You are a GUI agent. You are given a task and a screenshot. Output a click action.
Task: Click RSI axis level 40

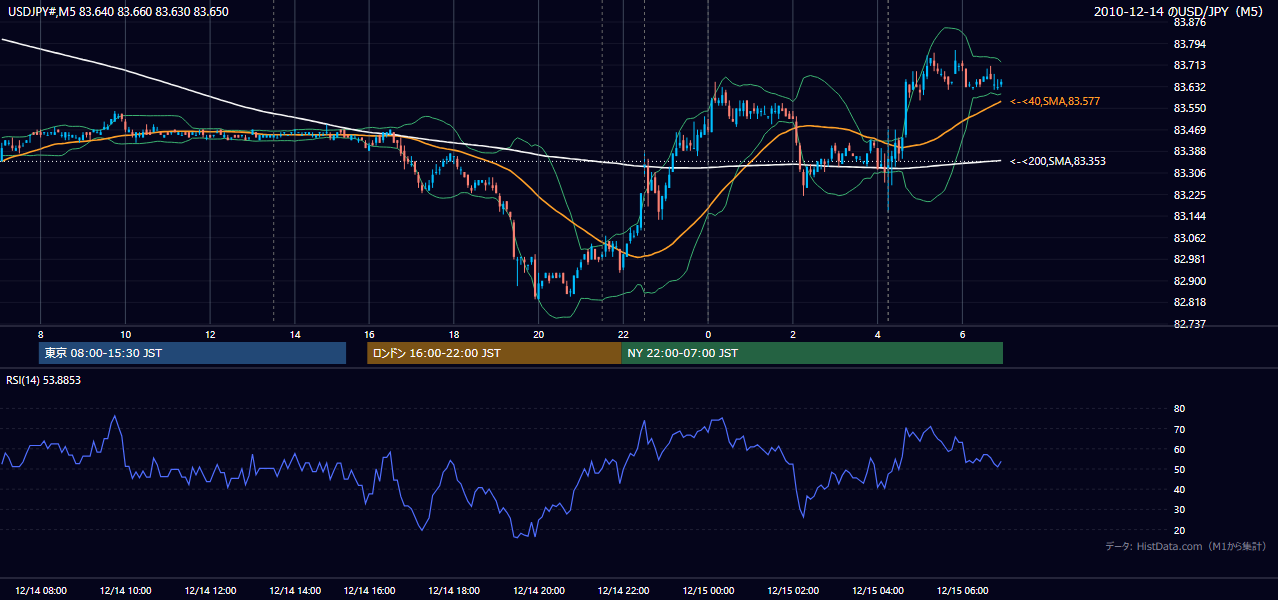(x=1179, y=489)
